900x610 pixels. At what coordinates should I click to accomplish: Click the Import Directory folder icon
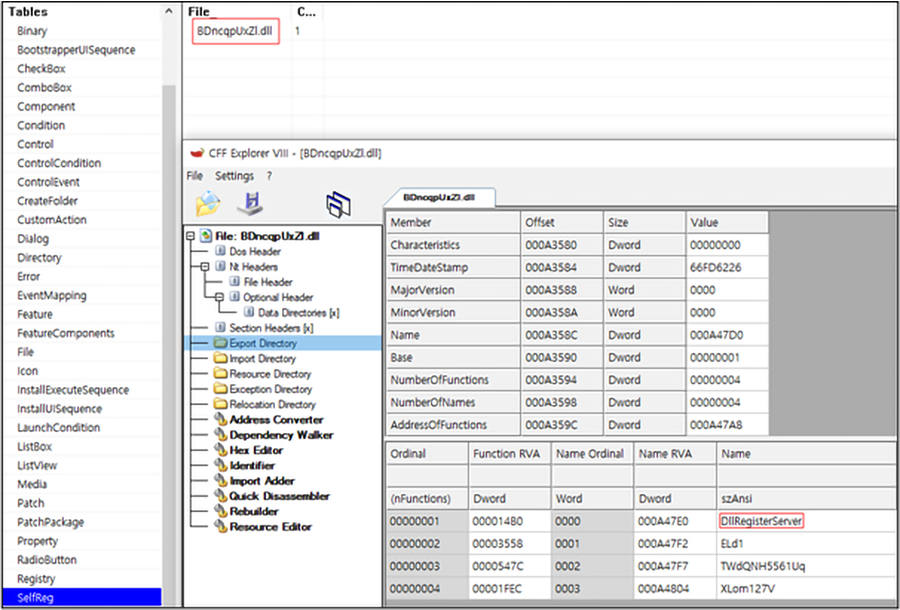click(220, 359)
